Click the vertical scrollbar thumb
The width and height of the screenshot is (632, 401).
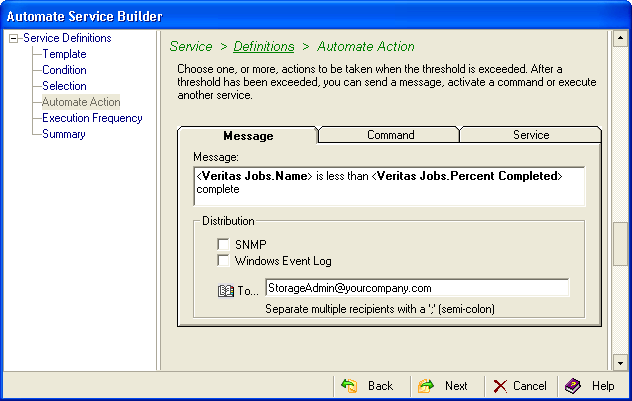(x=620, y=244)
